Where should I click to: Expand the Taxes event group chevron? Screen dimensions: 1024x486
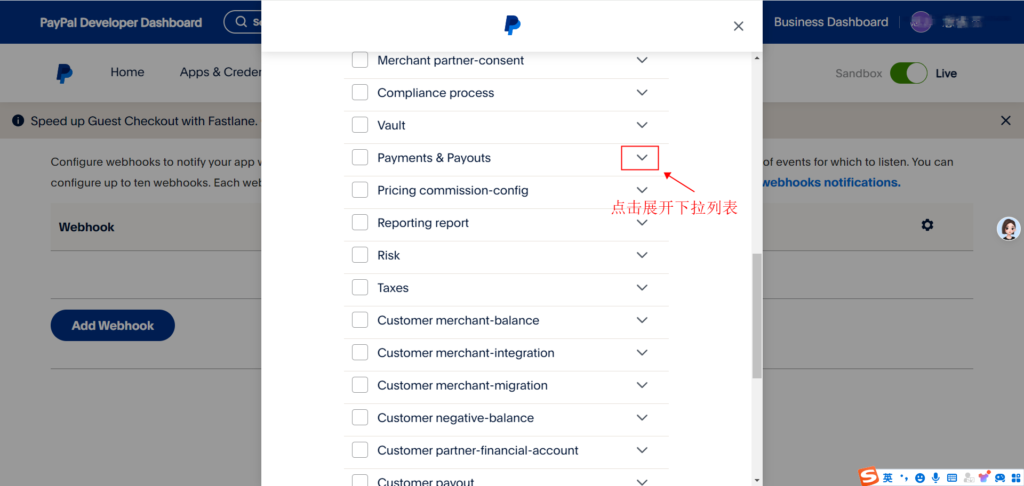click(x=642, y=288)
